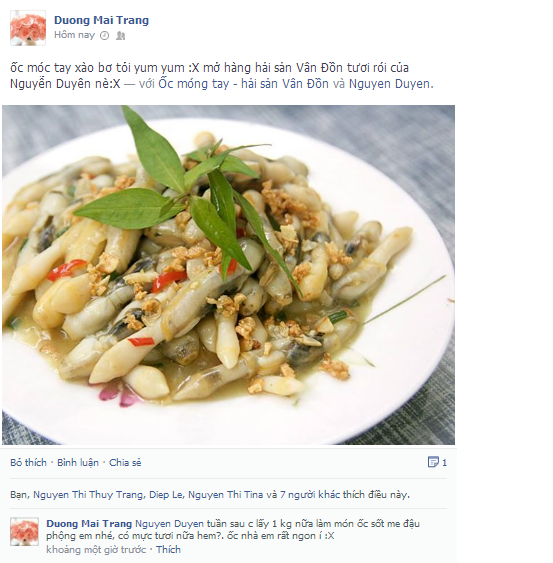The height and width of the screenshot is (563, 553).
Task: Click Bình luận to comment
Action: [78, 462]
